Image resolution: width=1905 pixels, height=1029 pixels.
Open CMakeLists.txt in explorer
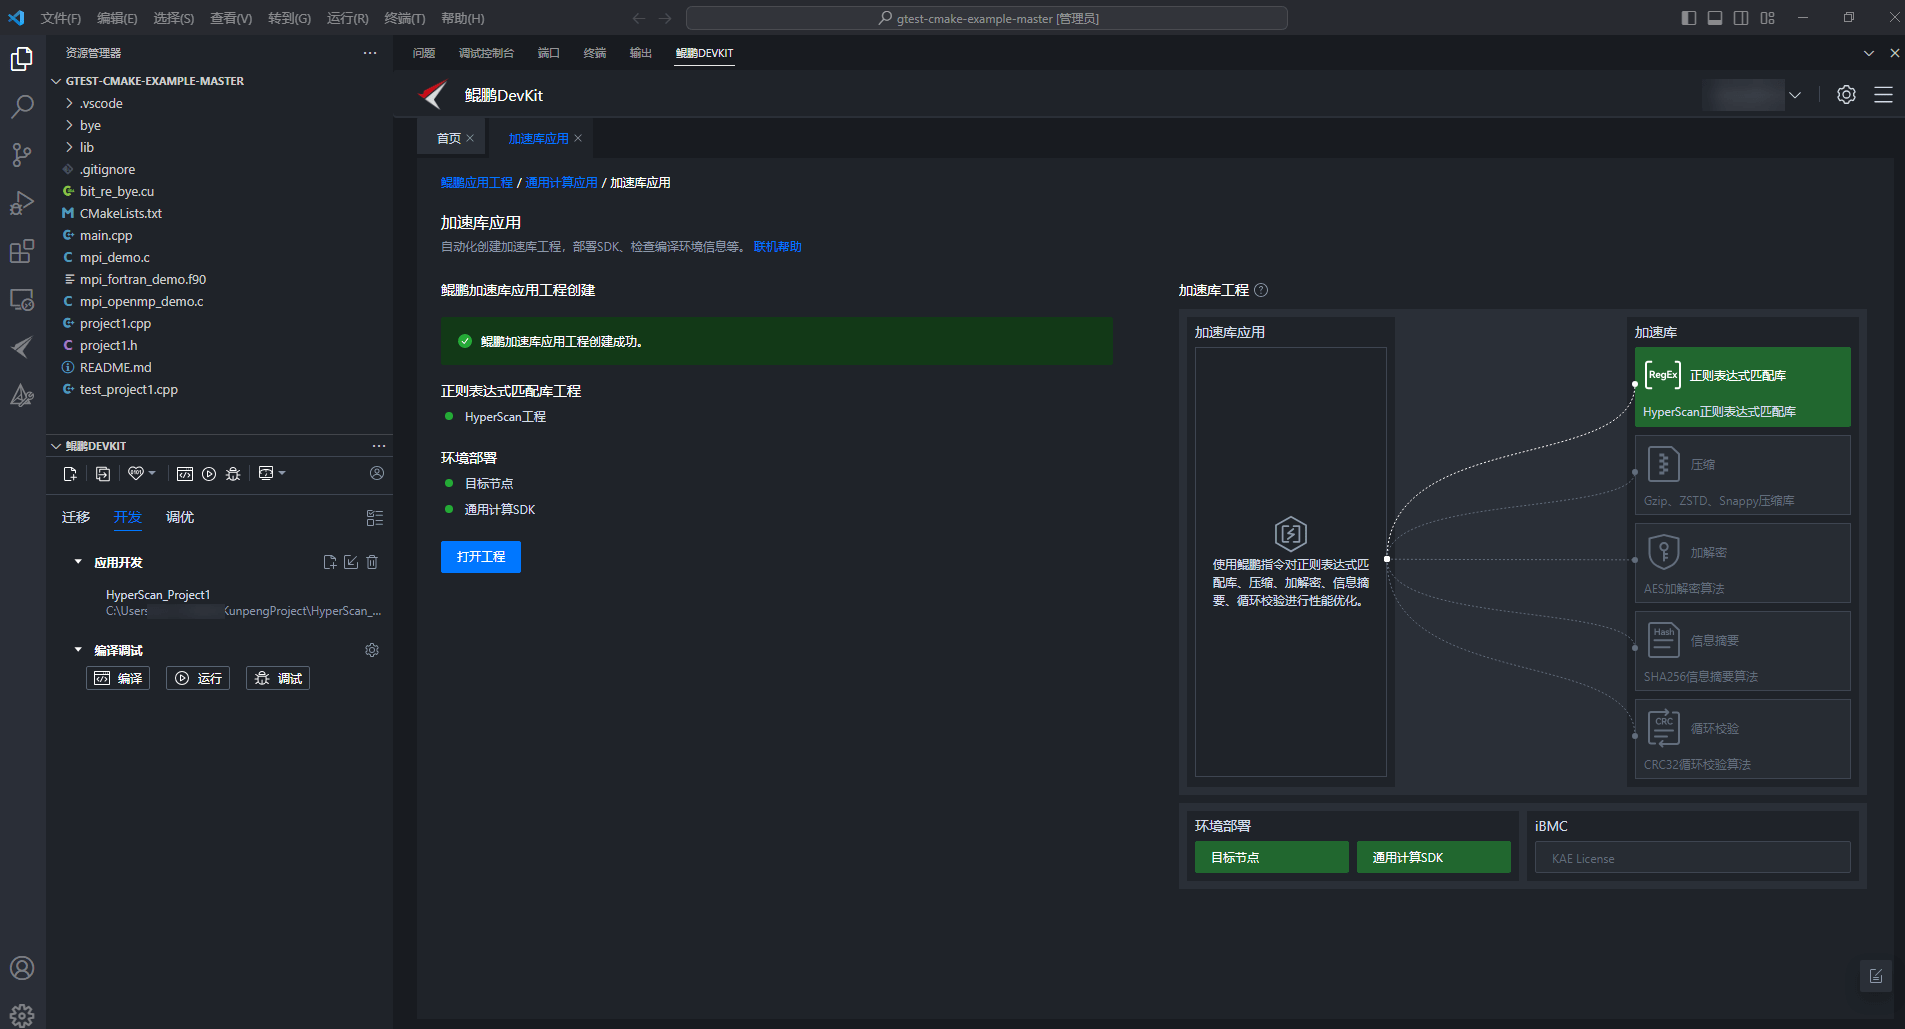coord(121,213)
